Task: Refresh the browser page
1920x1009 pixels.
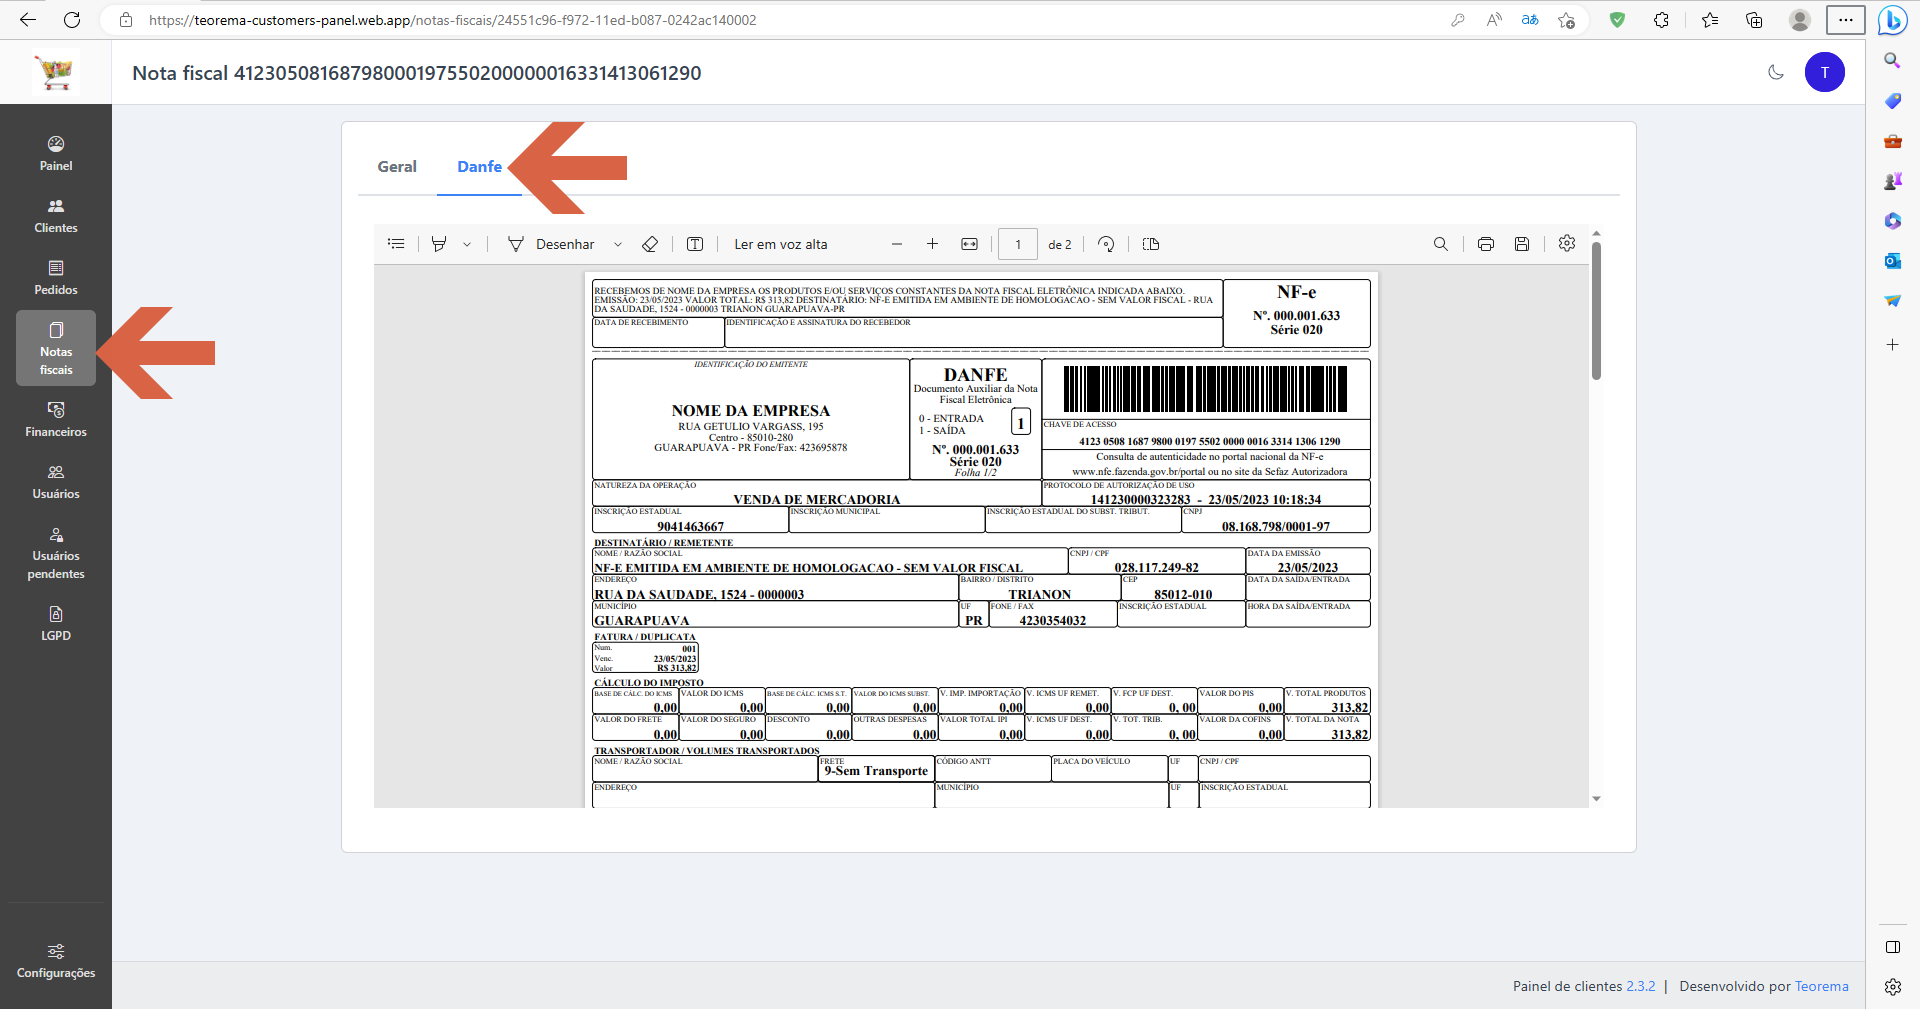Action: click(72, 20)
